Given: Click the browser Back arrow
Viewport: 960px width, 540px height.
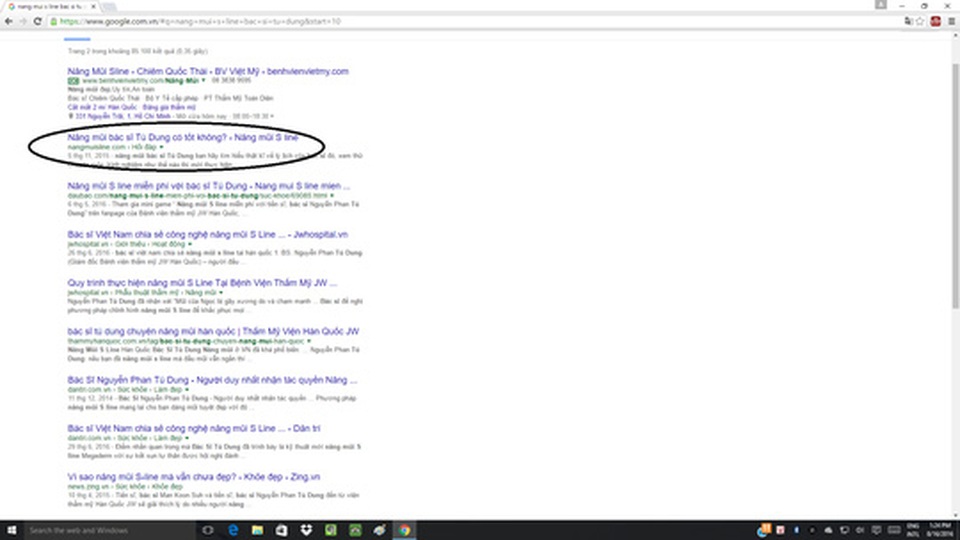Looking at the screenshot, I should pos(8,20).
